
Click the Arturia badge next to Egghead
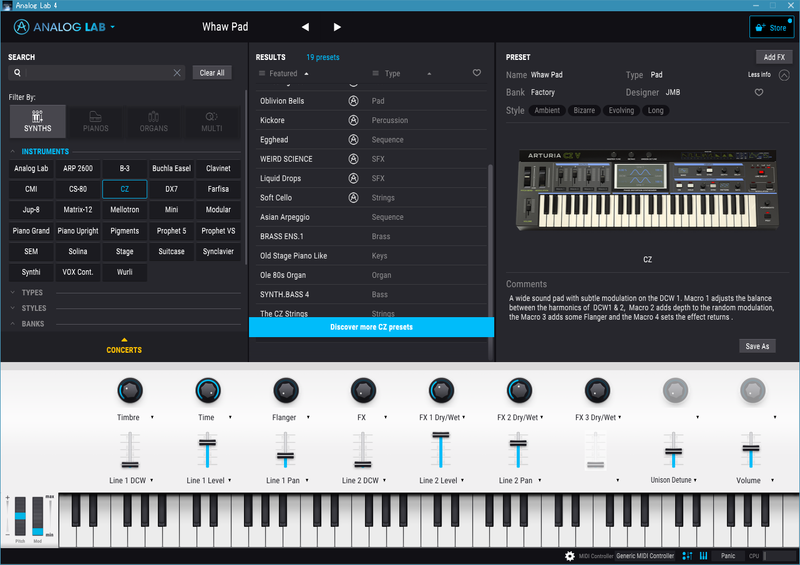[353, 140]
